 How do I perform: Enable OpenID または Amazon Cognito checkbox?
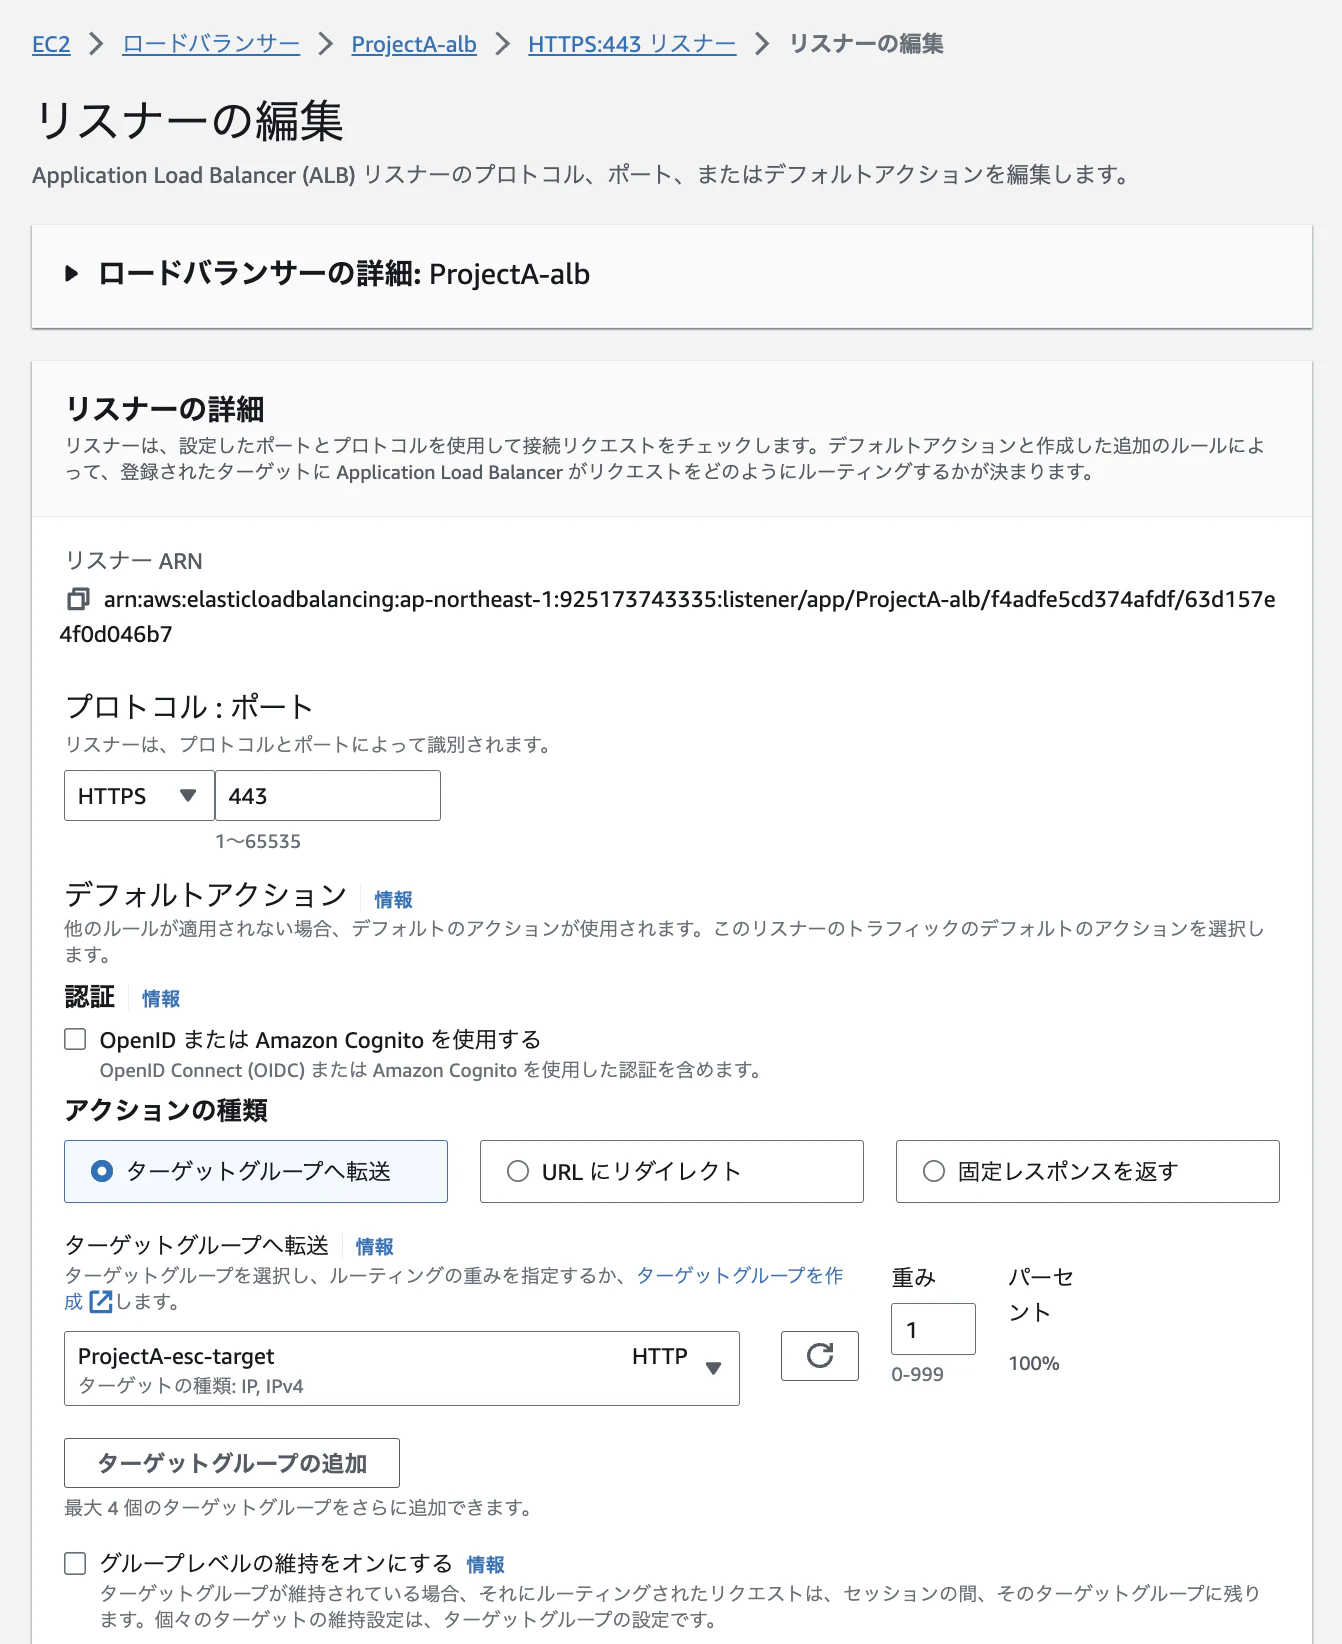pos(75,1039)
